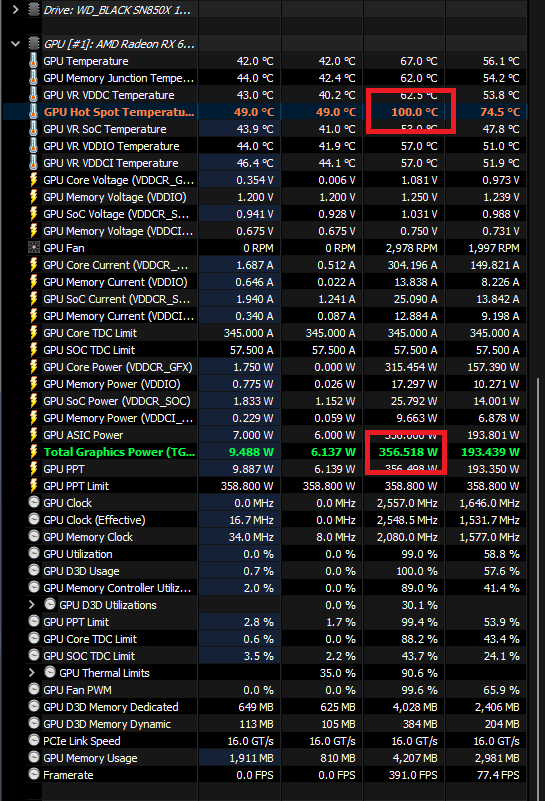Click the 2,978 RPM fan maximum value

click(x=412, y=248)
